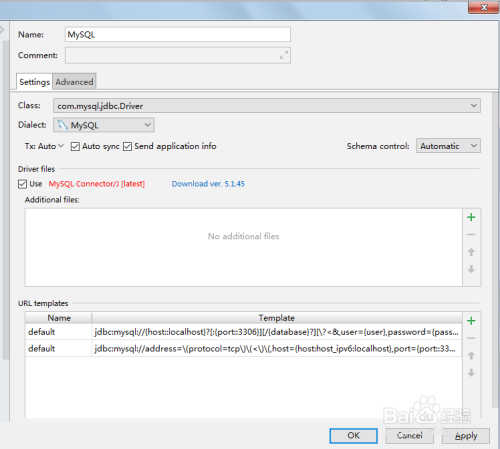Image resolution: width=500 pixels, height=449 pixels.
Task: Remove URL template with minus icon
Action: [x=471, y=338]
